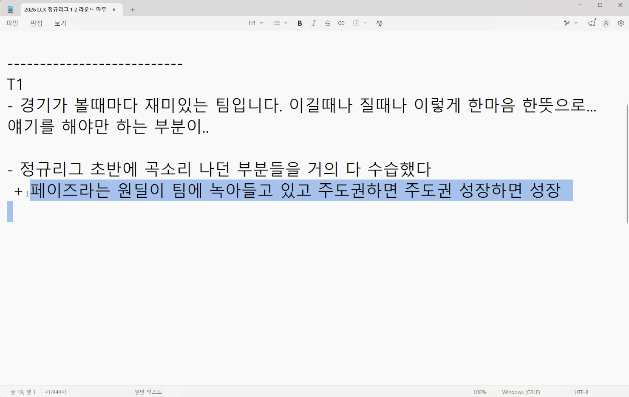
Task: Click the UTF-8 encoding indicator
Action: tap(581, 392)
